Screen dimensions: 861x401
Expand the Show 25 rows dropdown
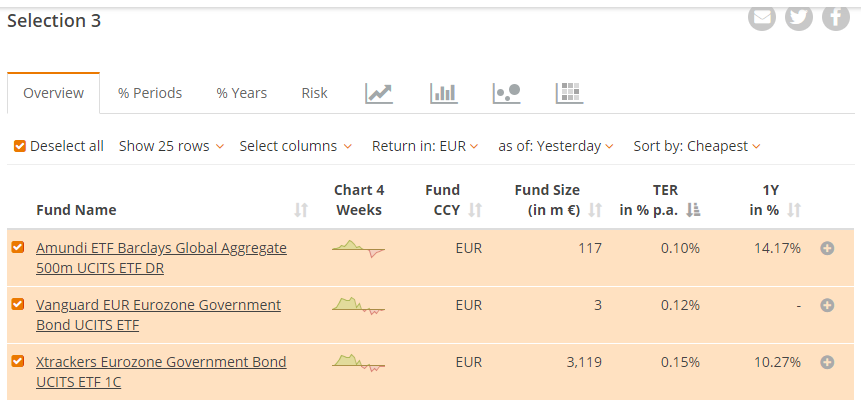pos(171,146)
